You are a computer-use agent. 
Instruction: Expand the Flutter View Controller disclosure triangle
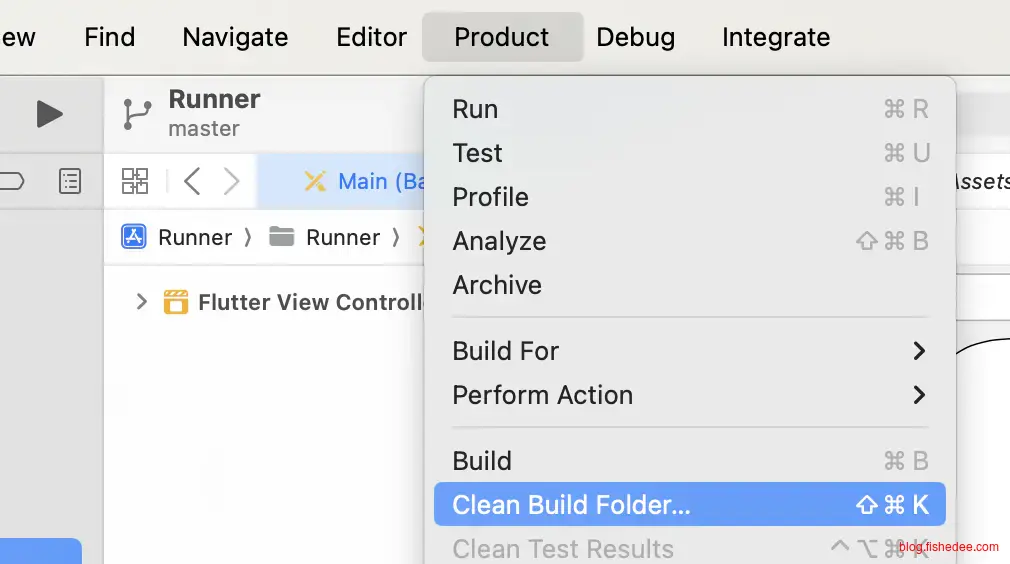coord(141,301)
